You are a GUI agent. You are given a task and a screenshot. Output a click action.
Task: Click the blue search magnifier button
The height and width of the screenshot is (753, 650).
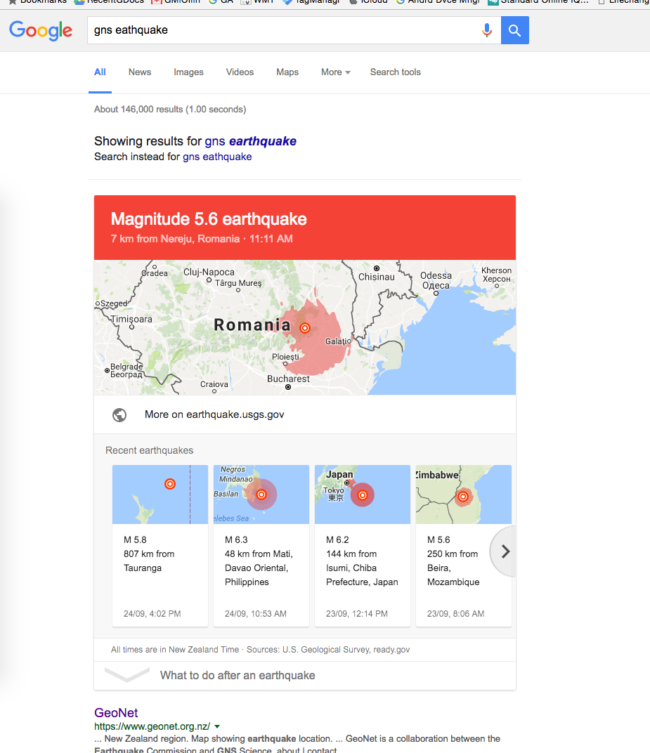pos(515,30)
